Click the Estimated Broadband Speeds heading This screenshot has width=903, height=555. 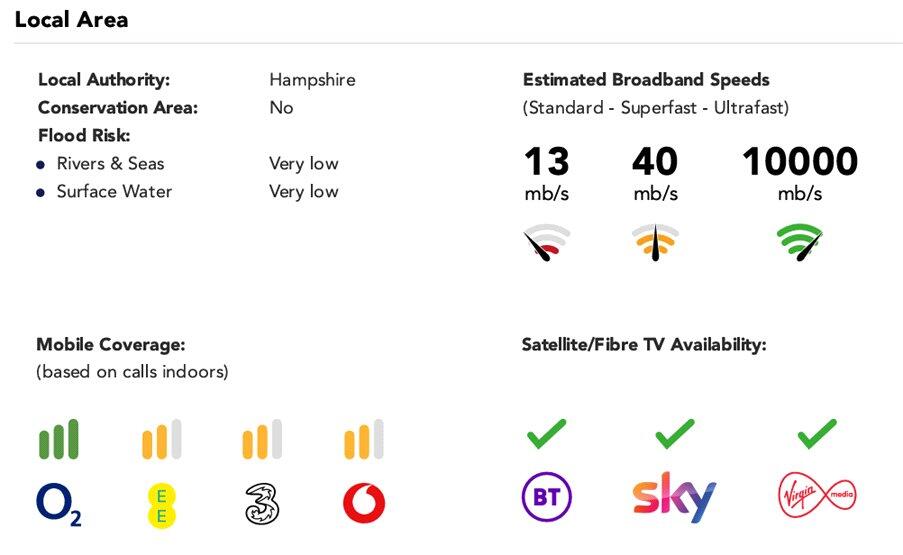click(646, 80)
